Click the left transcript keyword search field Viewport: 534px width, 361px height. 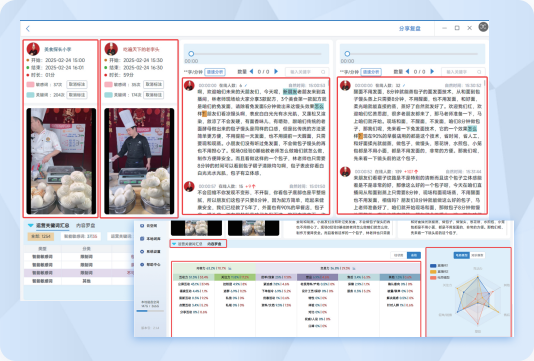(x=307, y=72)
